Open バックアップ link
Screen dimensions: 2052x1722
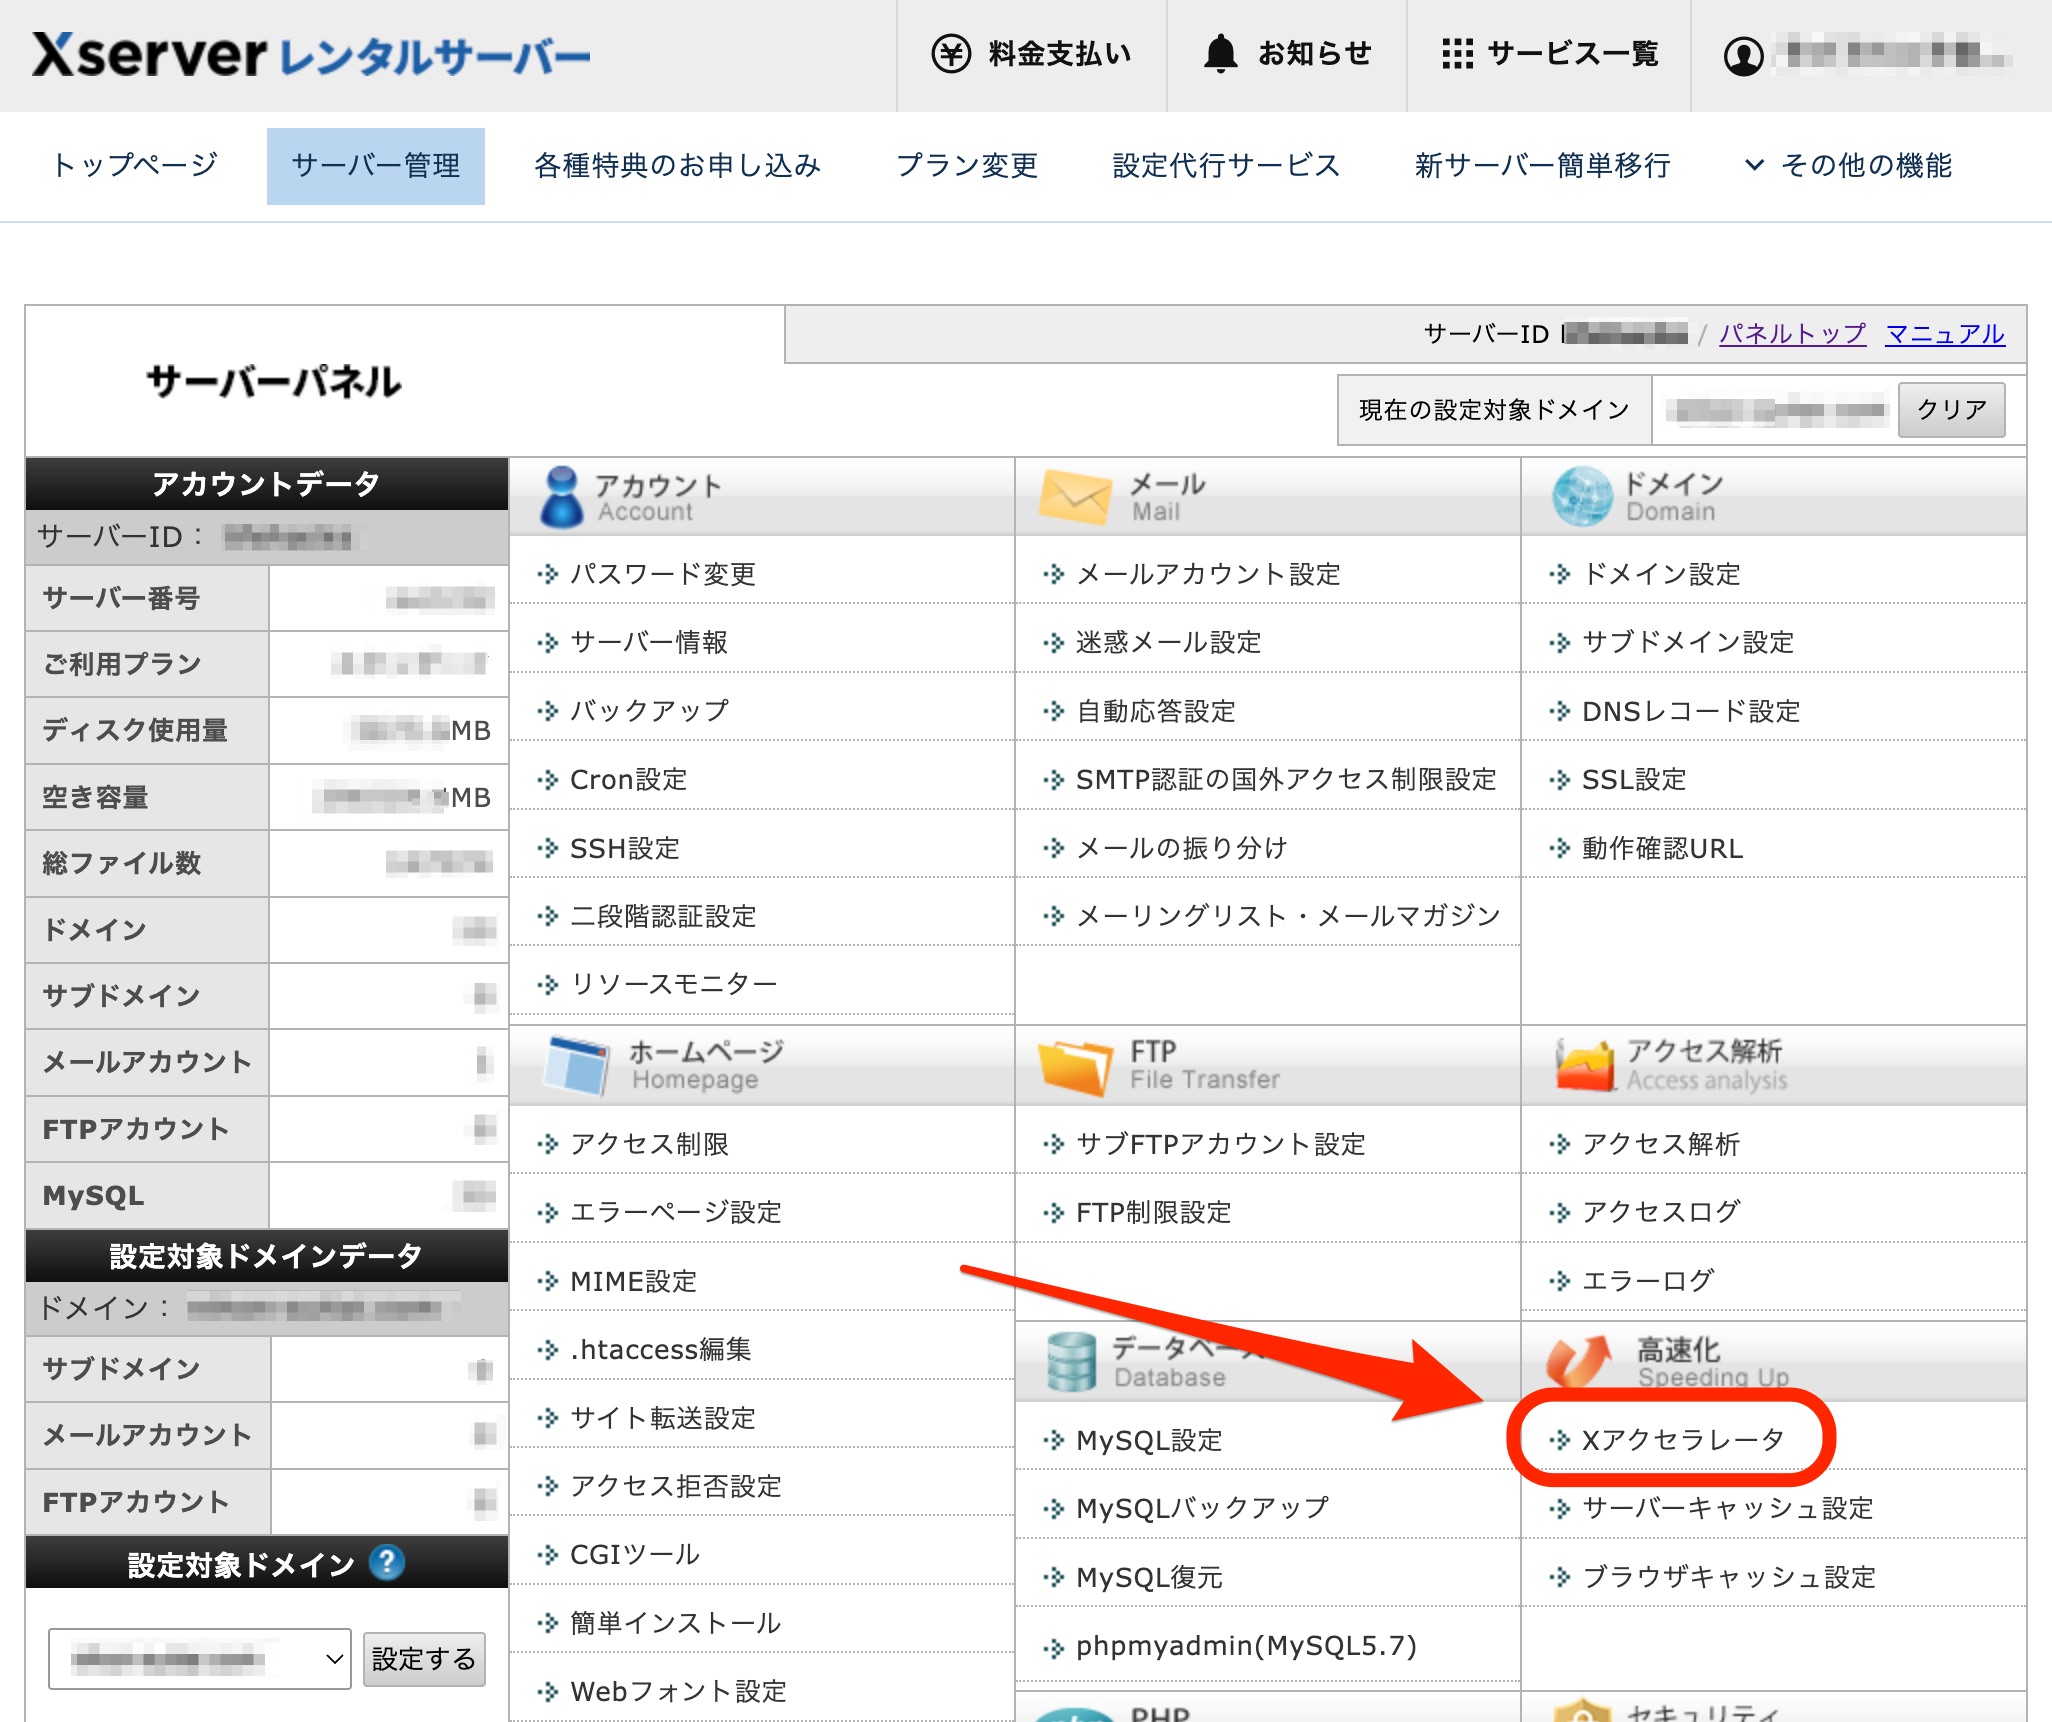pyautogui.click(x=649, y=711)
